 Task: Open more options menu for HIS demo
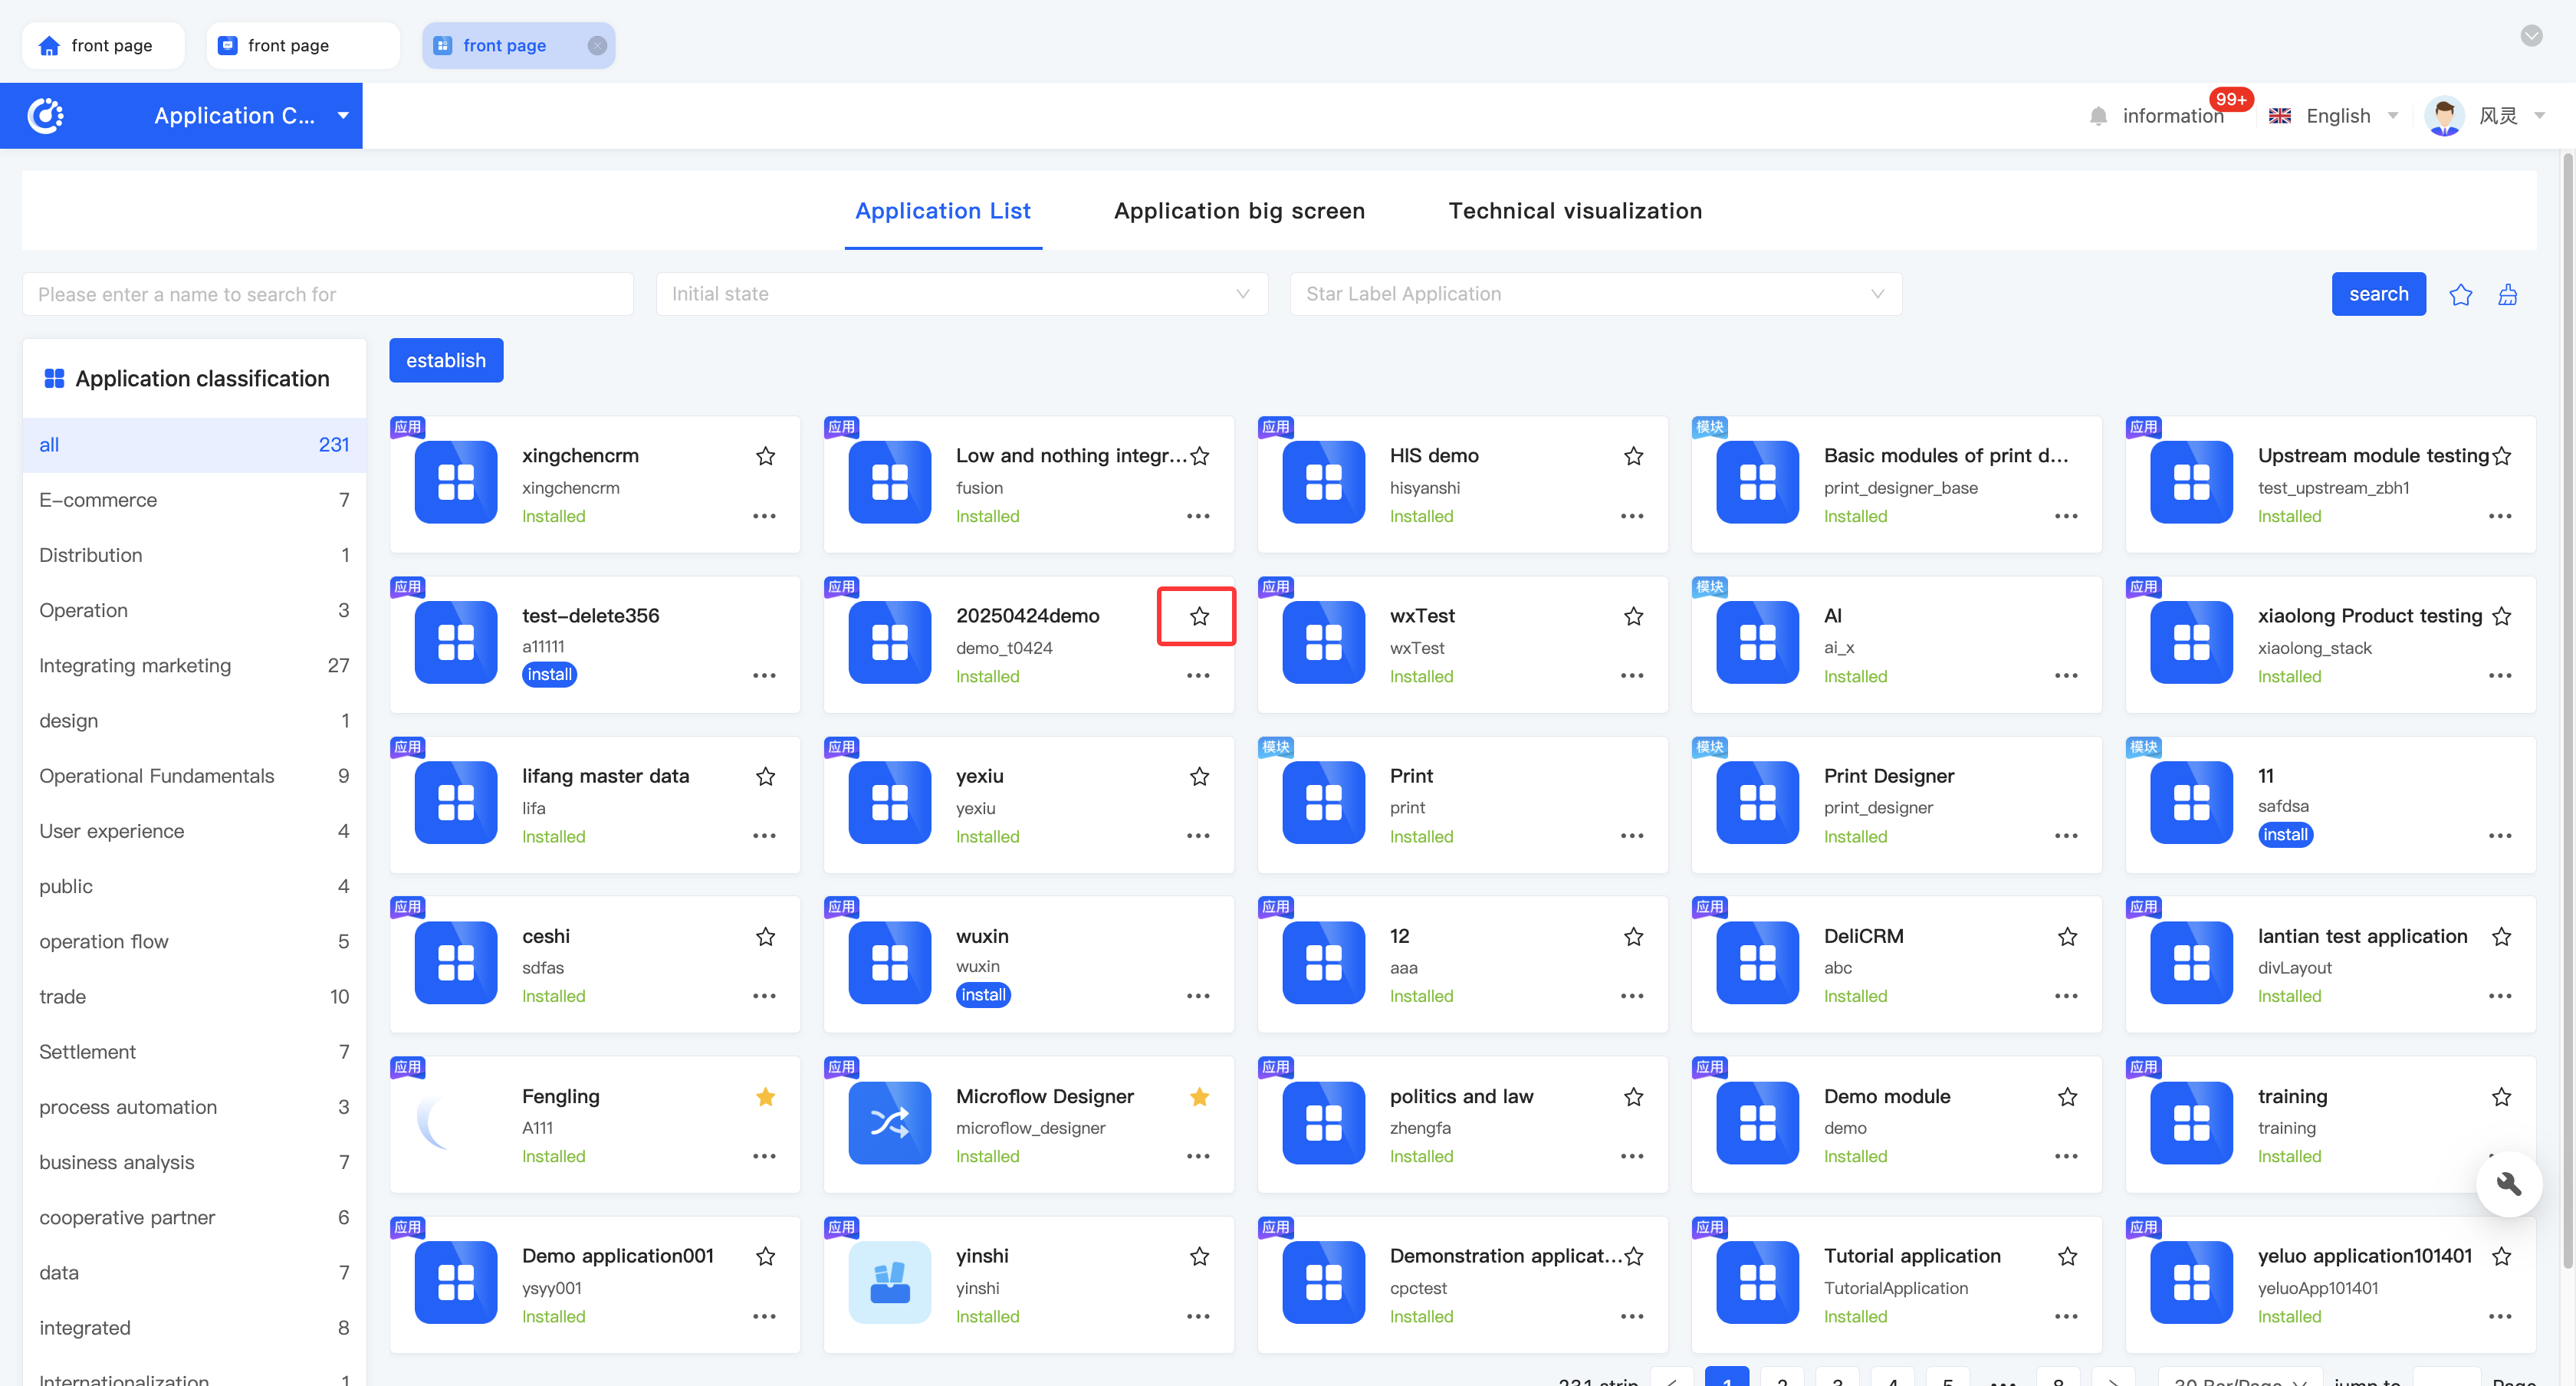(x=1631, y=516)
